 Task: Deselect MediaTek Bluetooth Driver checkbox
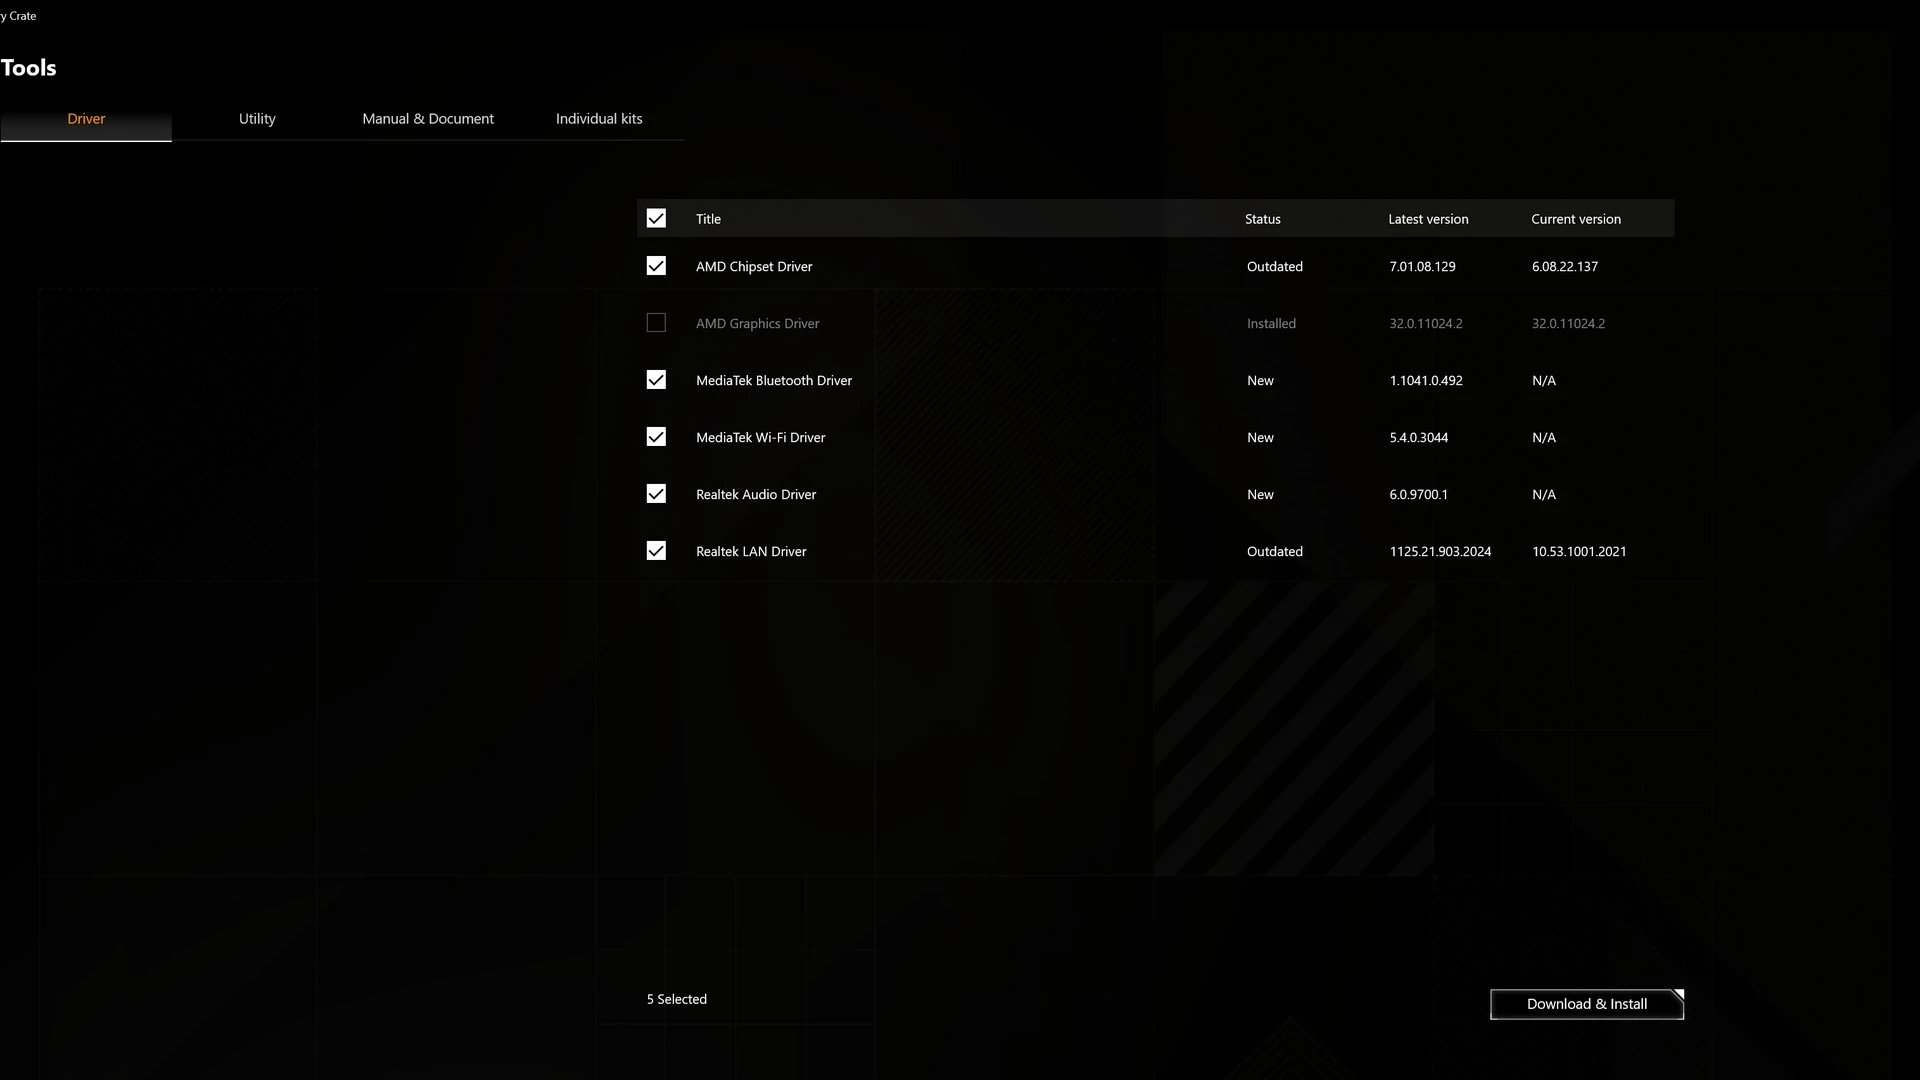coord(656,380)
